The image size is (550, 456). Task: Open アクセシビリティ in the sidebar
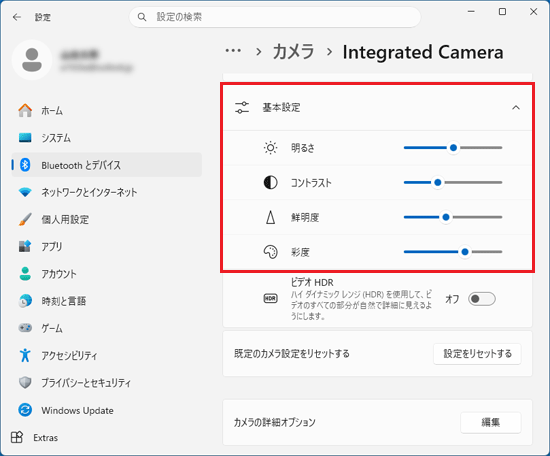coord(107,355)
